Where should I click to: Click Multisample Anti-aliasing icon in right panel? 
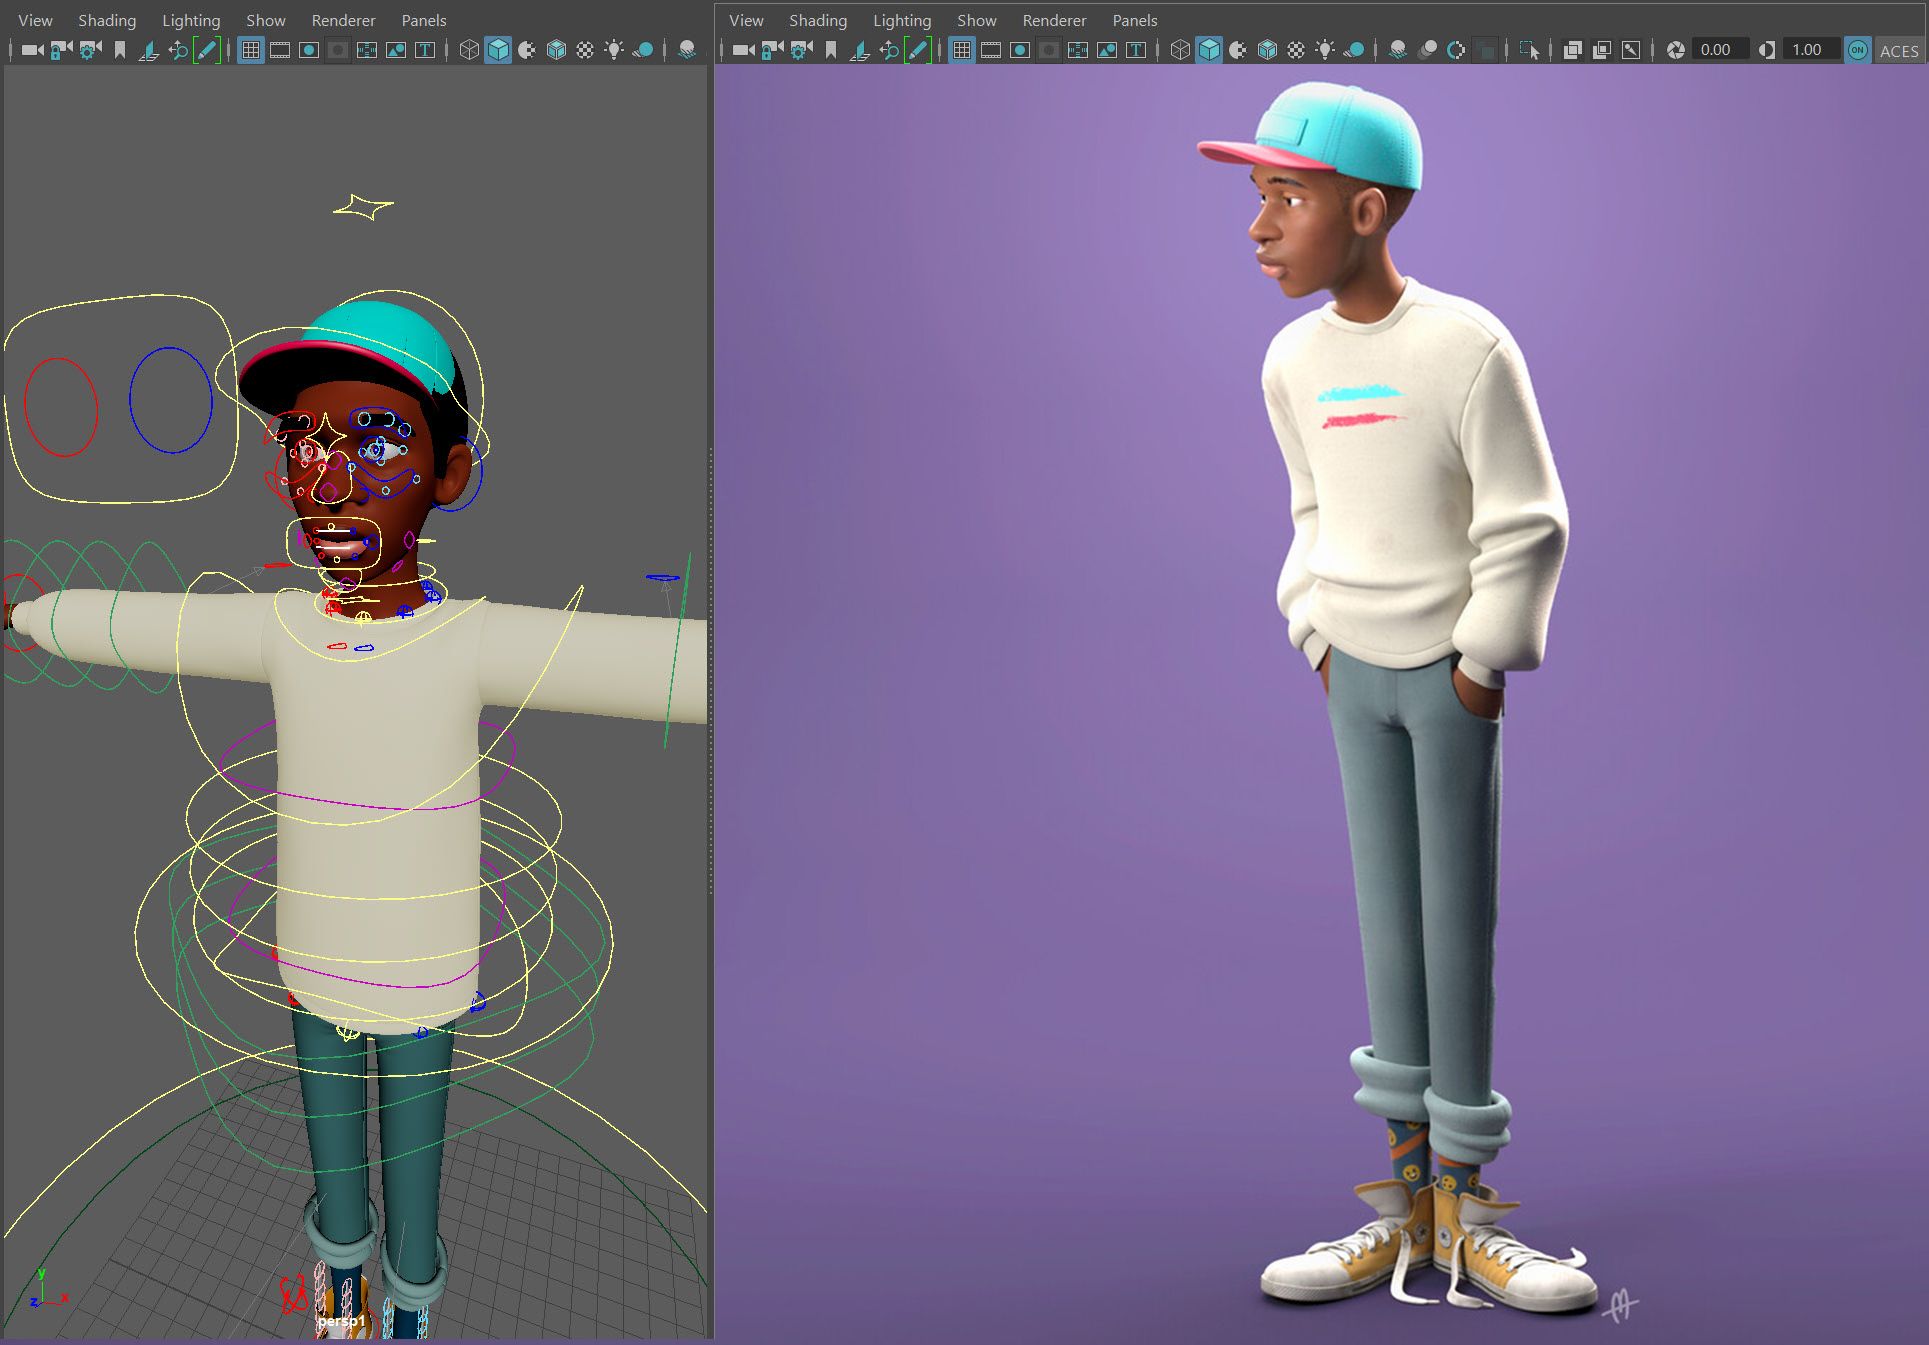(1457, 50)
